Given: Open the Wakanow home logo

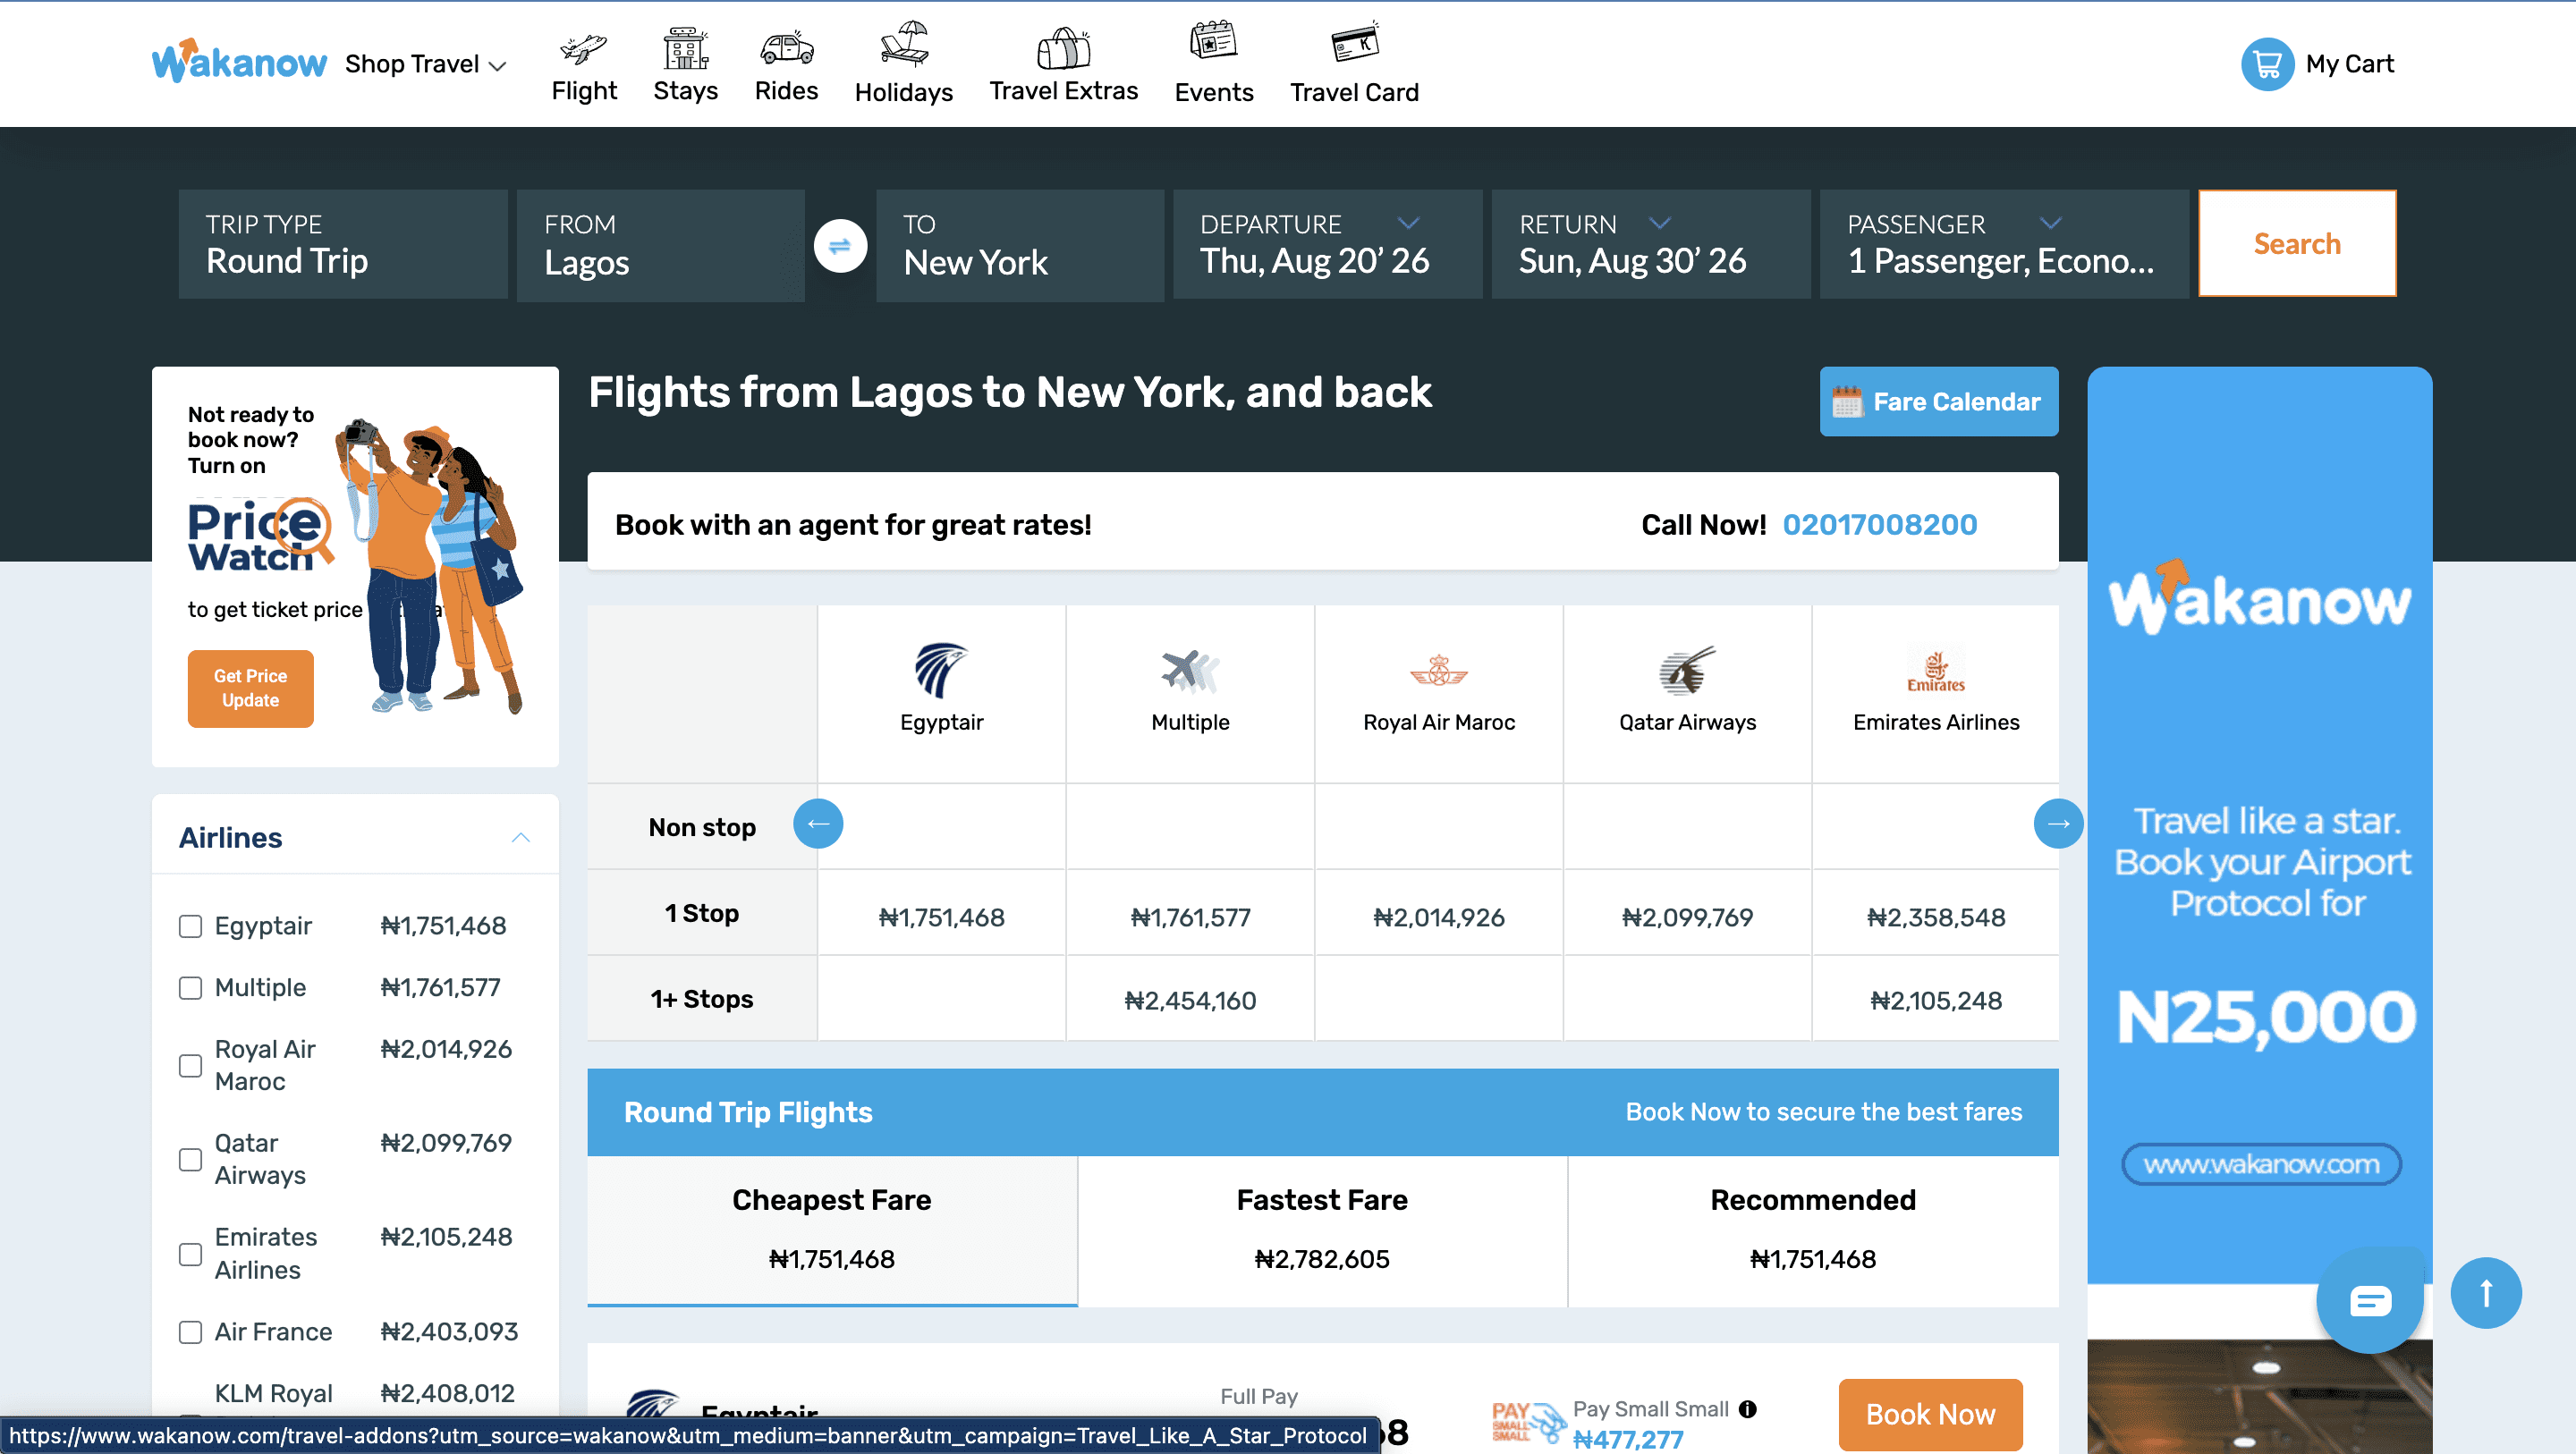Looking at the screenshot, I should tap(239, 62).
